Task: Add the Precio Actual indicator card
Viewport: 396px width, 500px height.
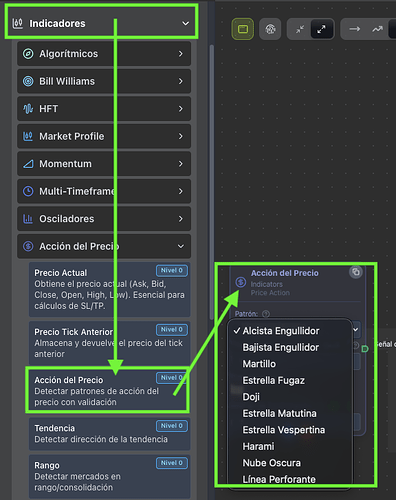Action: click(109, 289)
